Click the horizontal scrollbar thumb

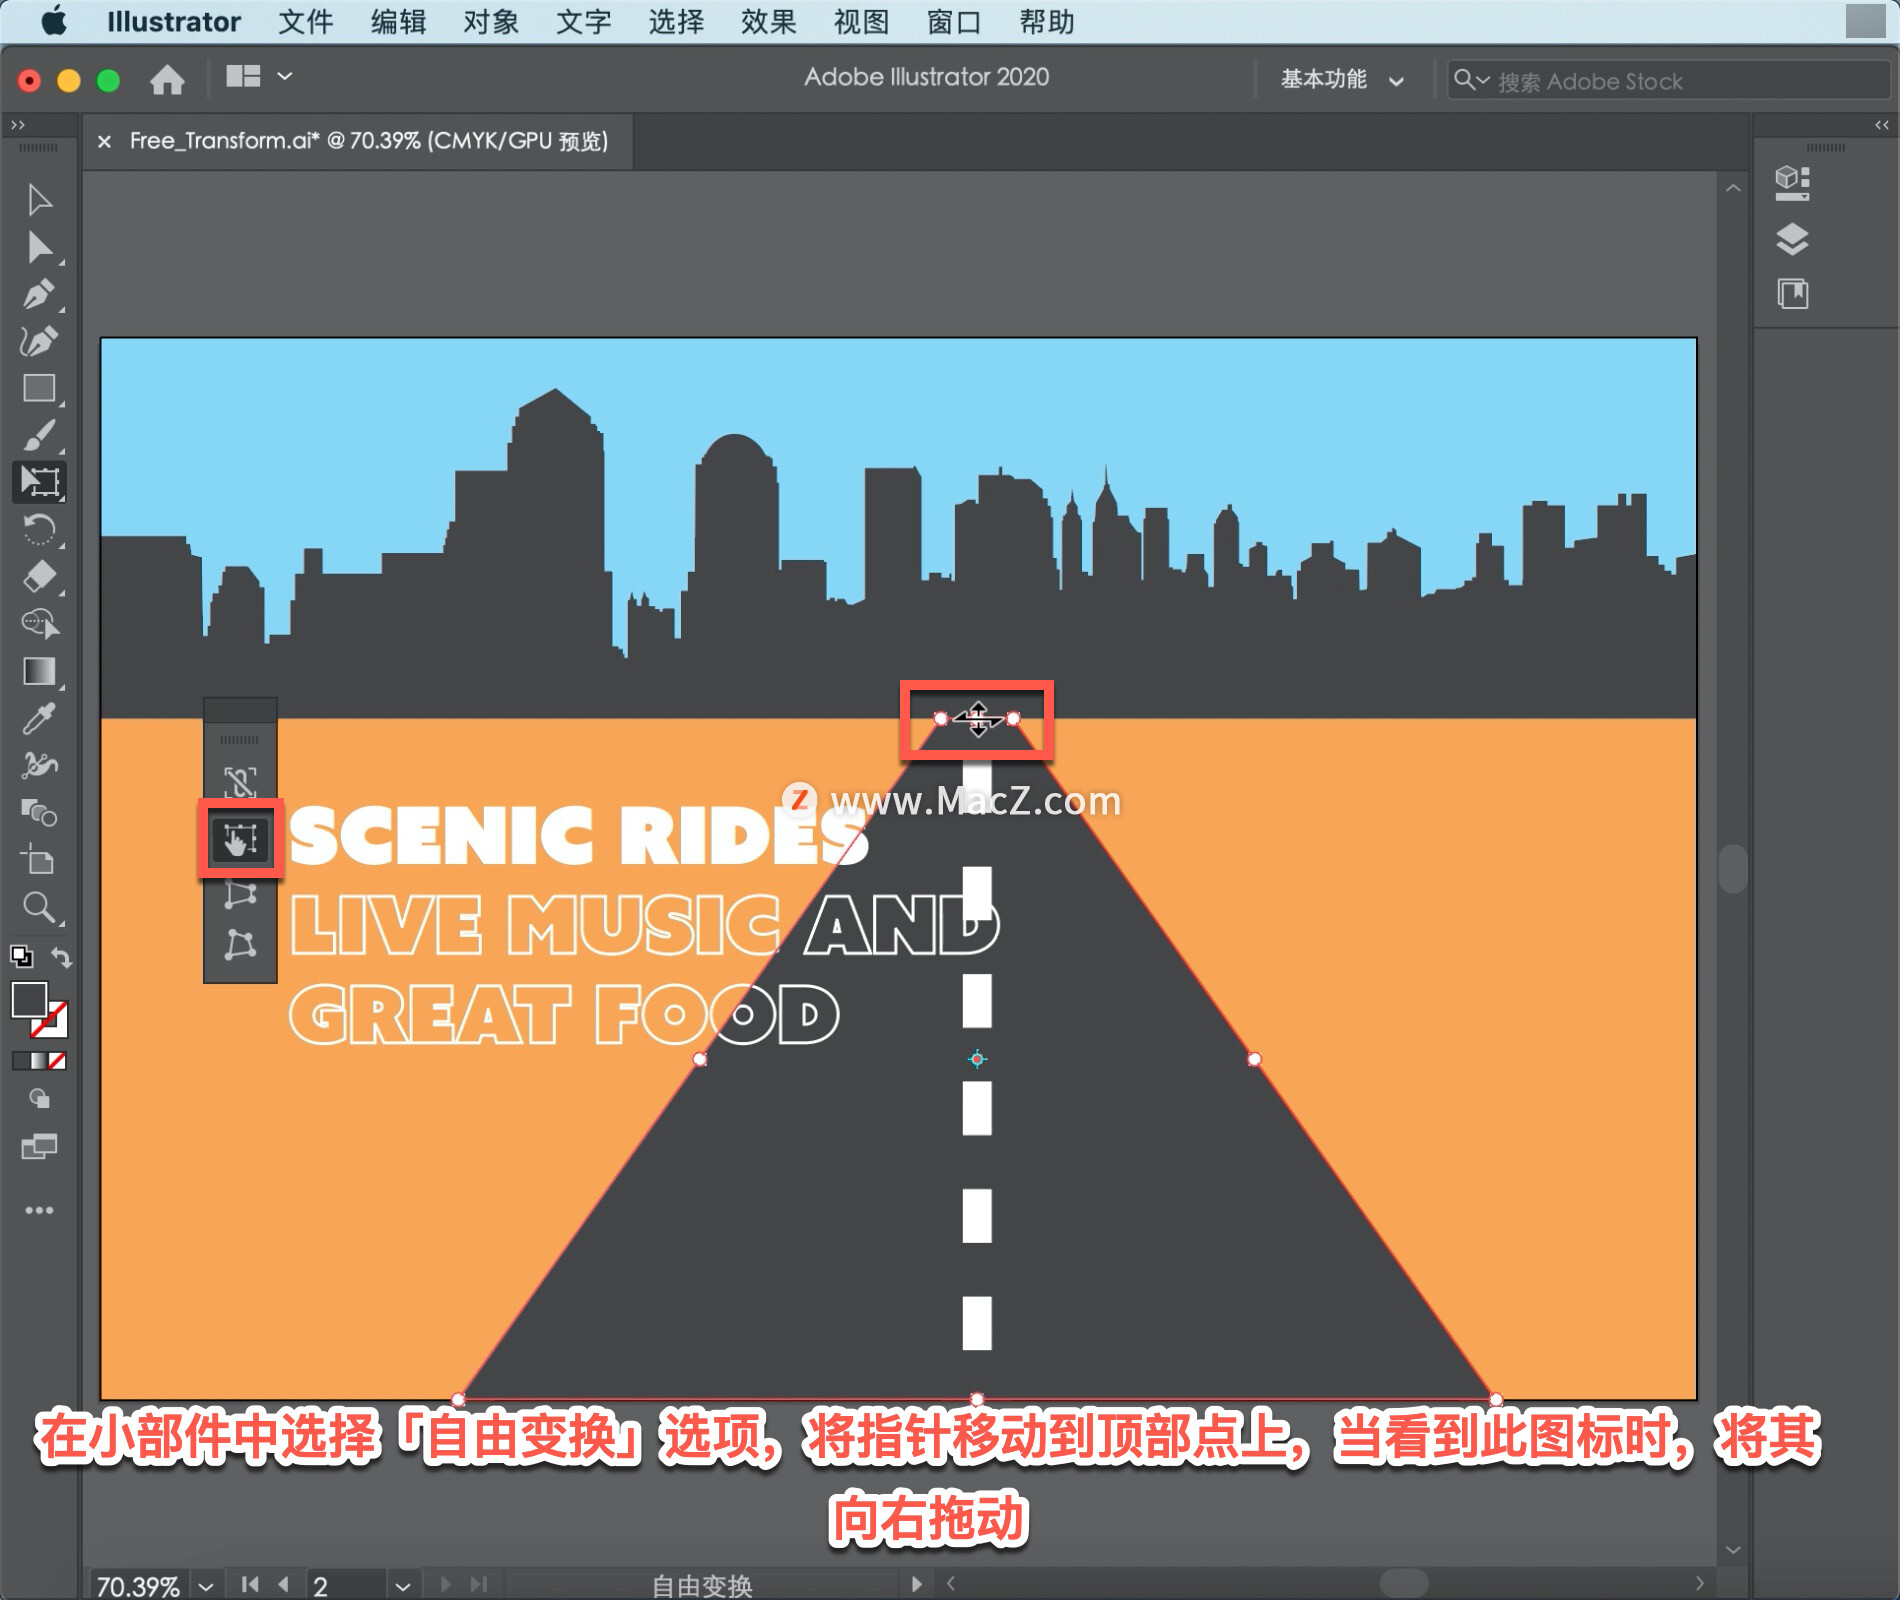click(1403, 1583)
